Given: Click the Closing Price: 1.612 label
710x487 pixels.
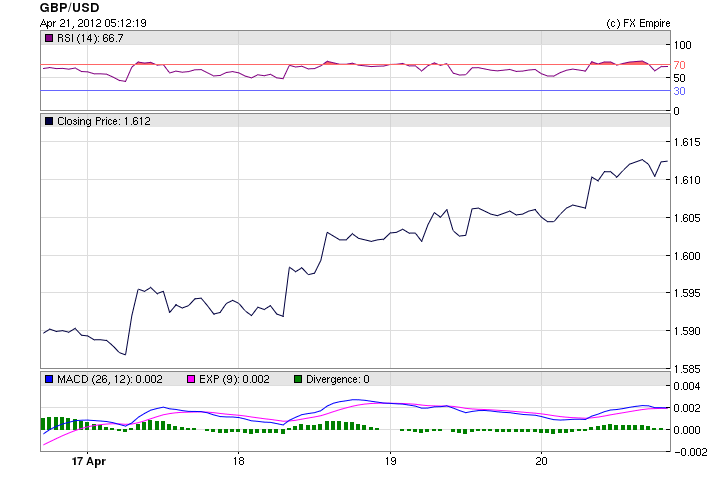Looking at the screenshot, I should tap(104, 121).
